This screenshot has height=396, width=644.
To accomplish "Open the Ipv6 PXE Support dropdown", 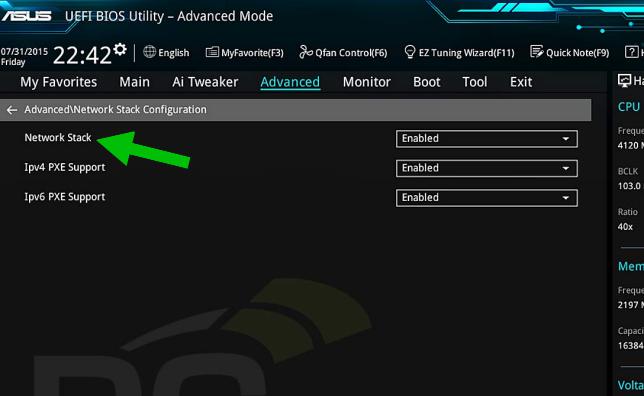I will [x=487, y=198].
